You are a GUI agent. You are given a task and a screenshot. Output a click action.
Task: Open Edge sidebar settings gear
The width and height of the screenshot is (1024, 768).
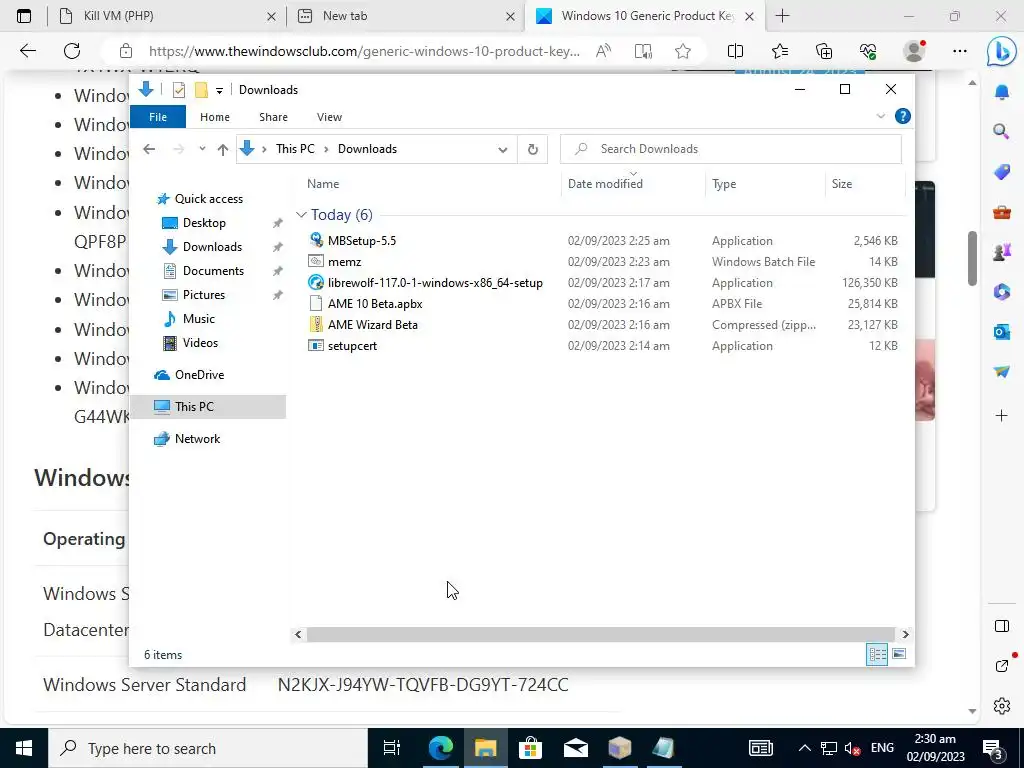tap(1002, 706)
